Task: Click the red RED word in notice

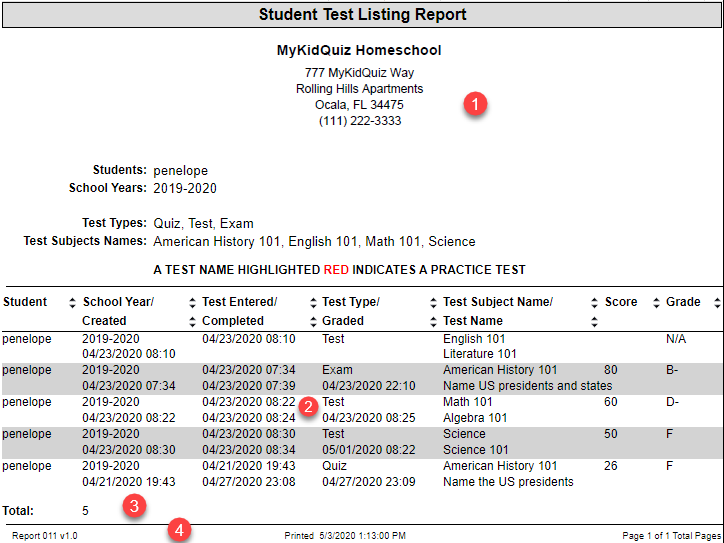Action: point(336,270)
